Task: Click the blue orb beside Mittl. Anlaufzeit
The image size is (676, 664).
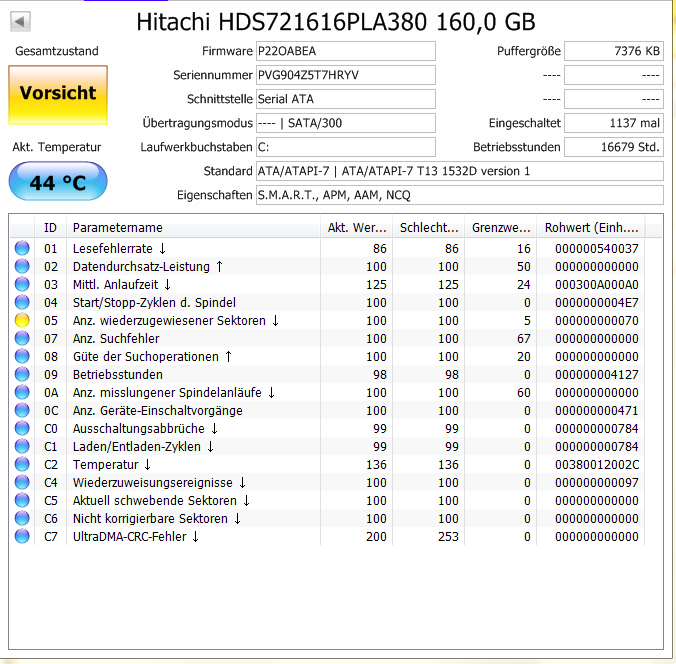Action: (x=22, y=285)
